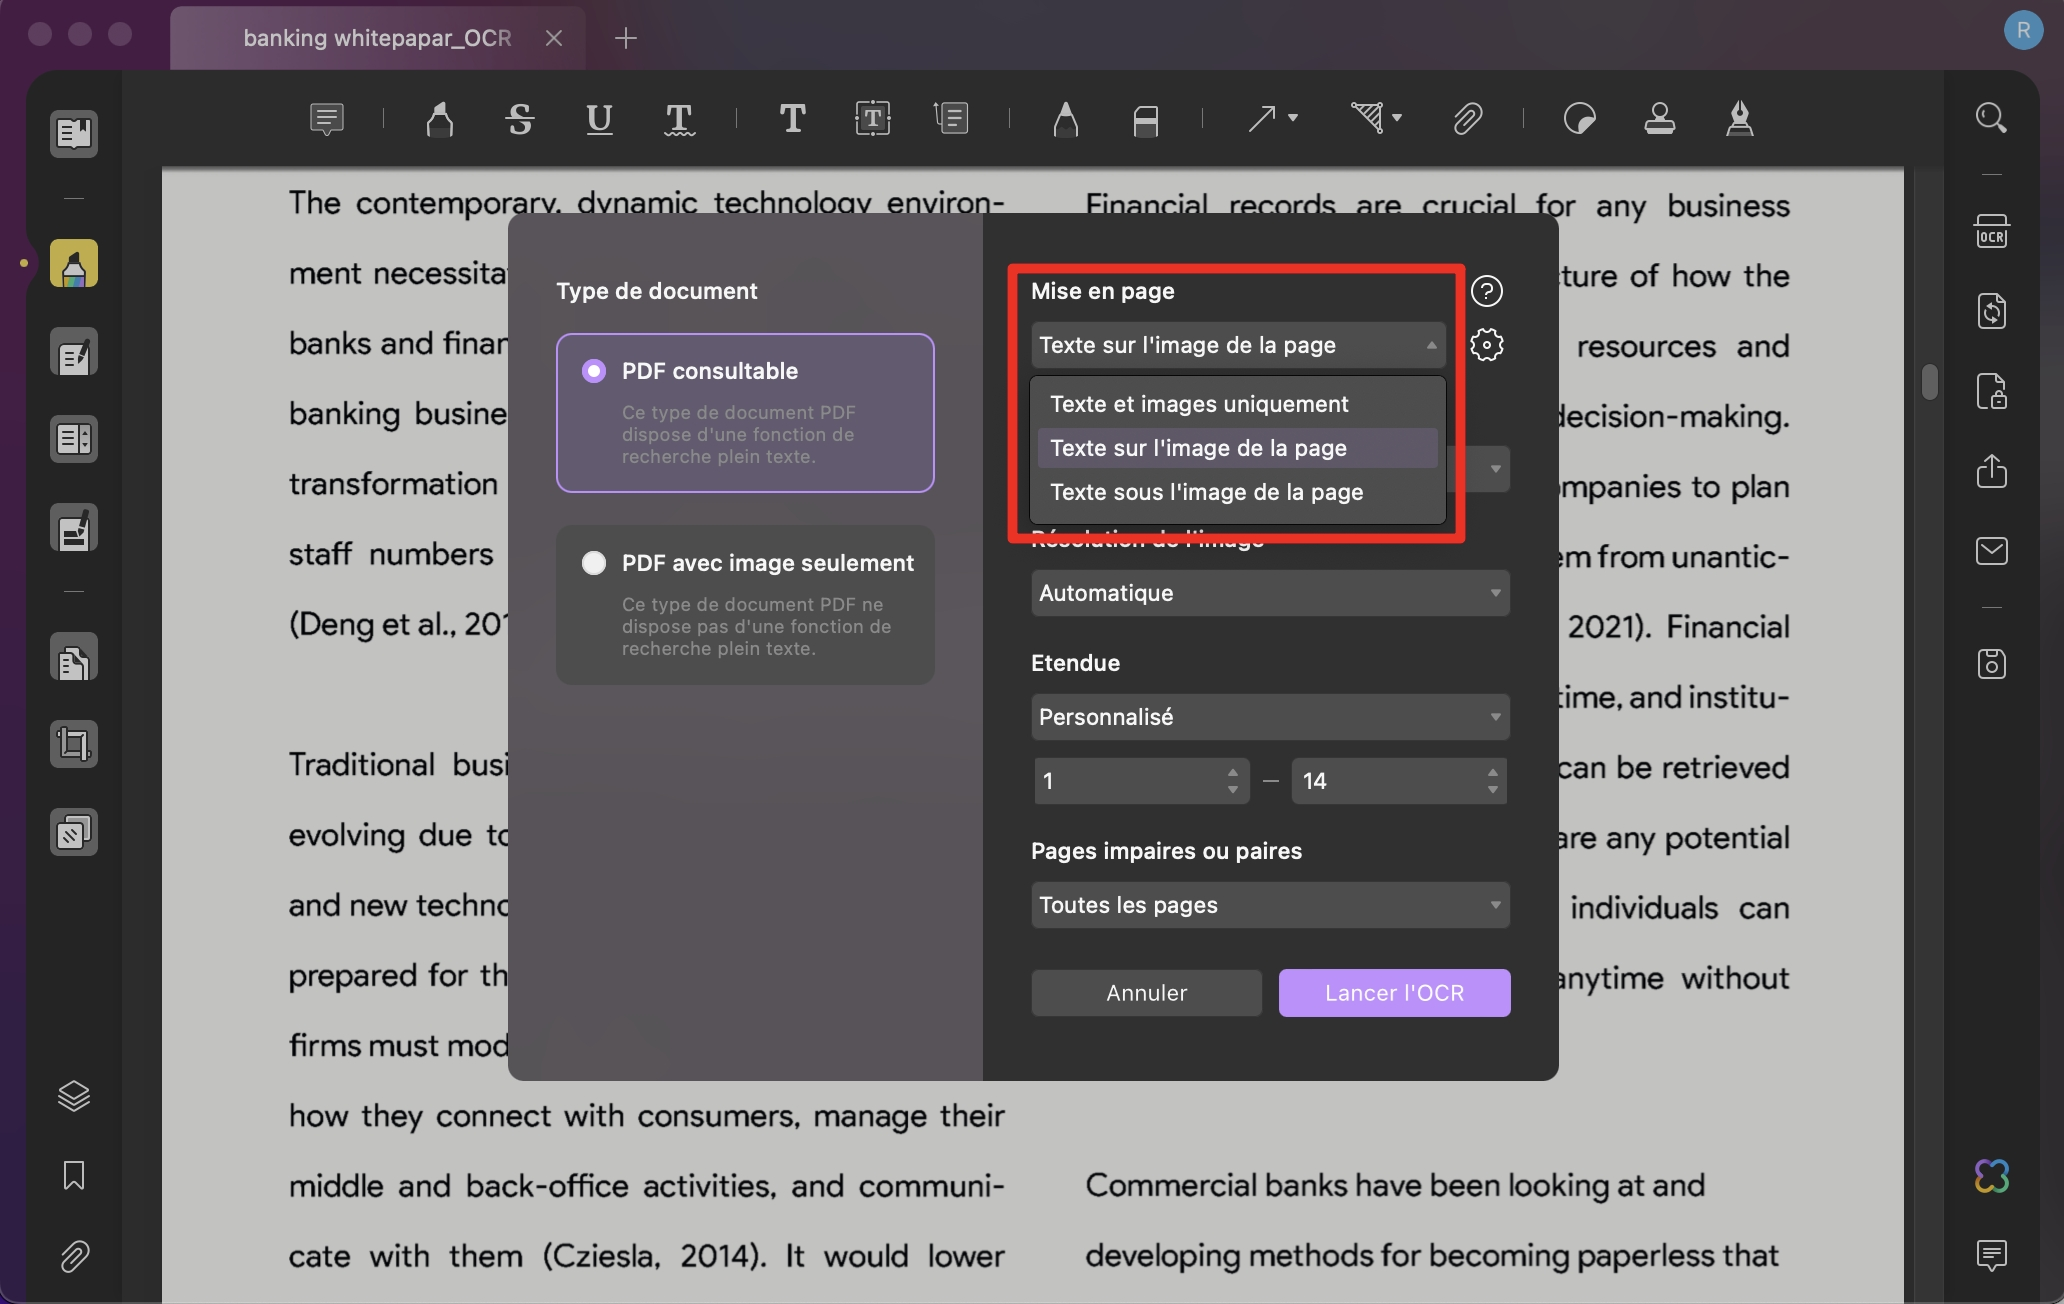
Task: Click the document vertical scrollbar thumb
Action: 1929,383
